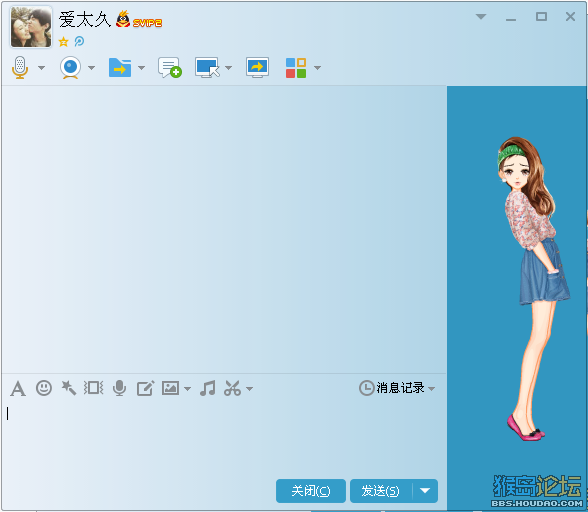Expand applications menu arrow
This screenshot has height=512, width=588.
point(317,68)
